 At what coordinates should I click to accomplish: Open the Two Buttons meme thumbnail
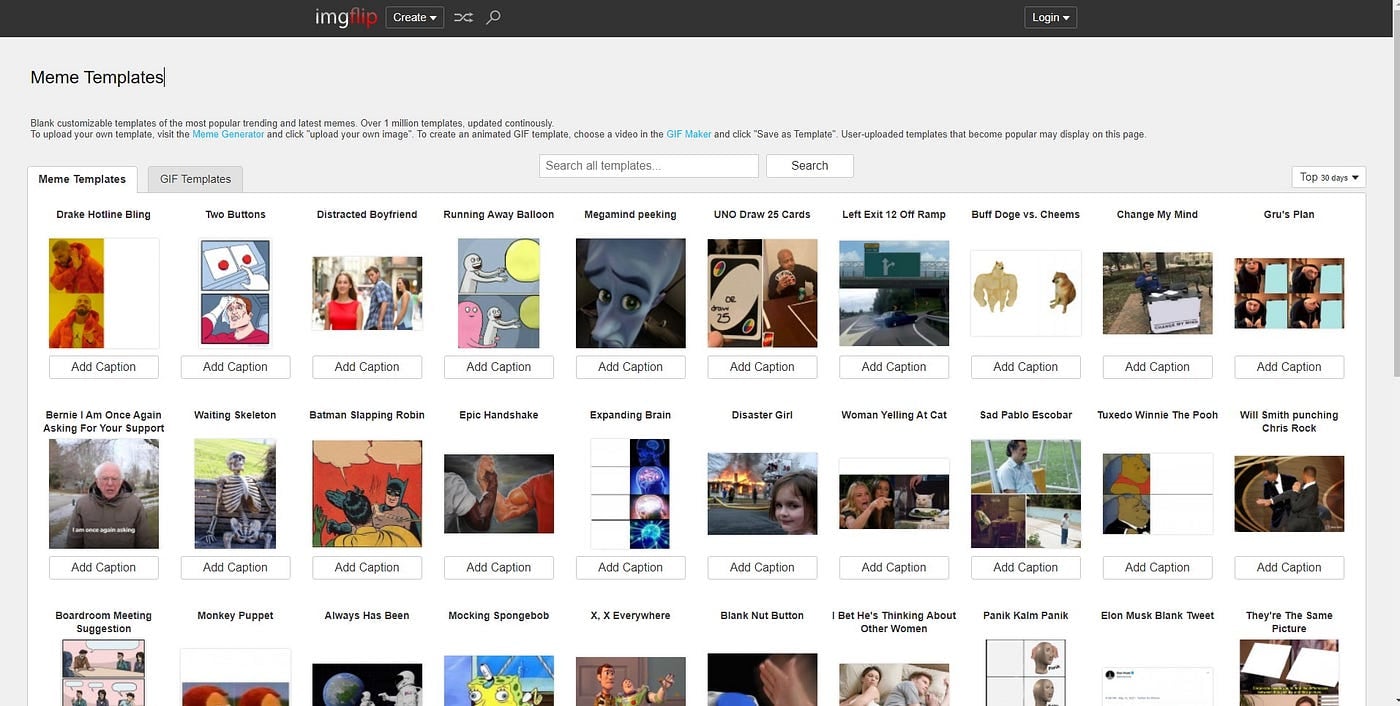(x=235, y=292)
